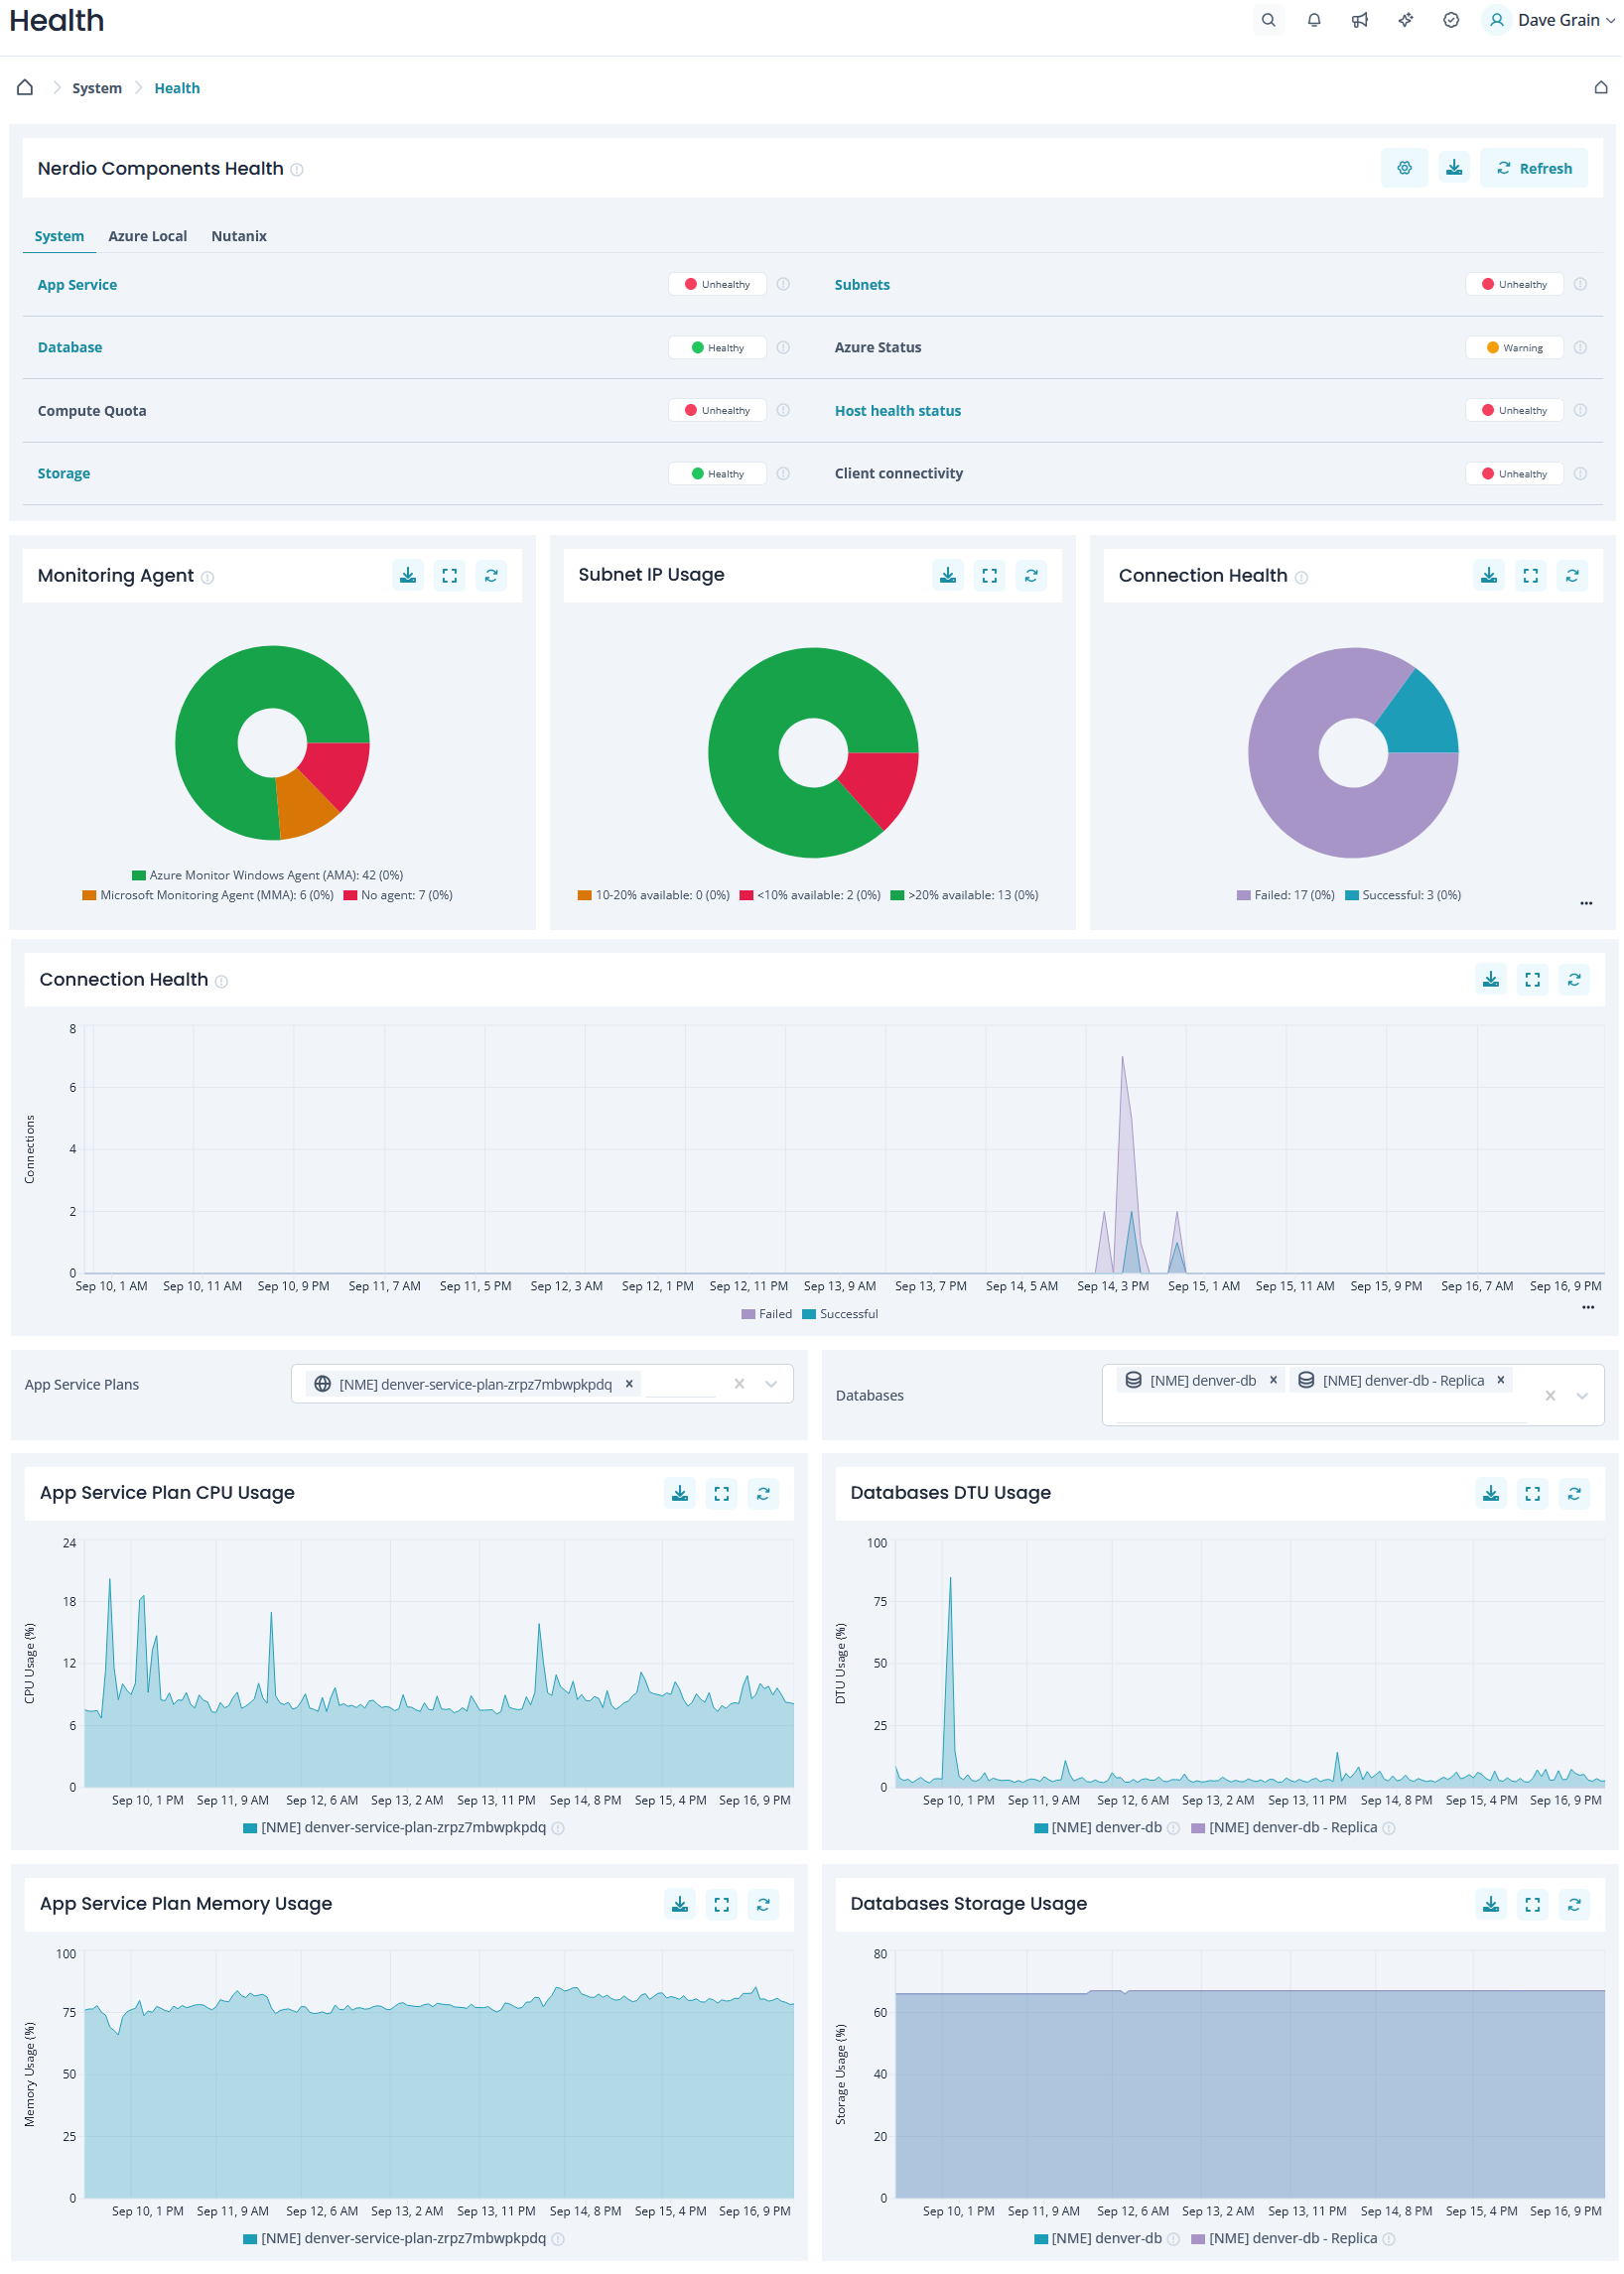Open more options on Connection Health timeline

click(1588, 1308)
